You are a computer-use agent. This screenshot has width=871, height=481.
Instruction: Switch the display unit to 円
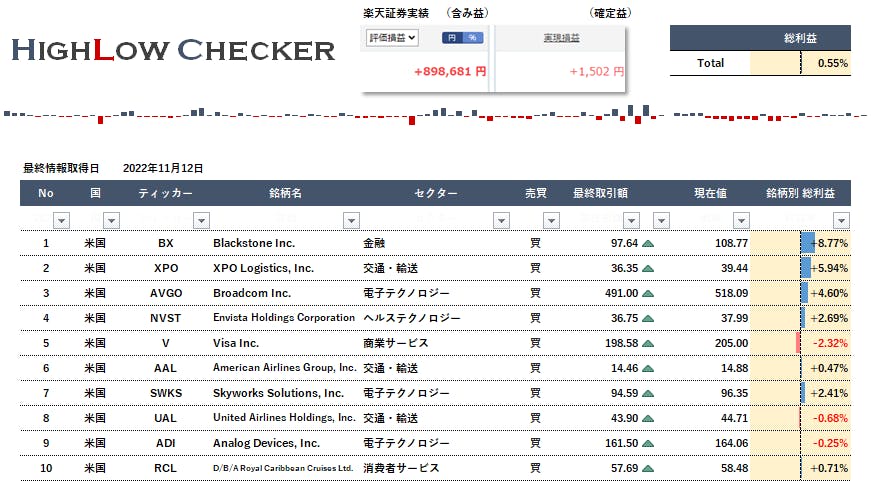452,38
